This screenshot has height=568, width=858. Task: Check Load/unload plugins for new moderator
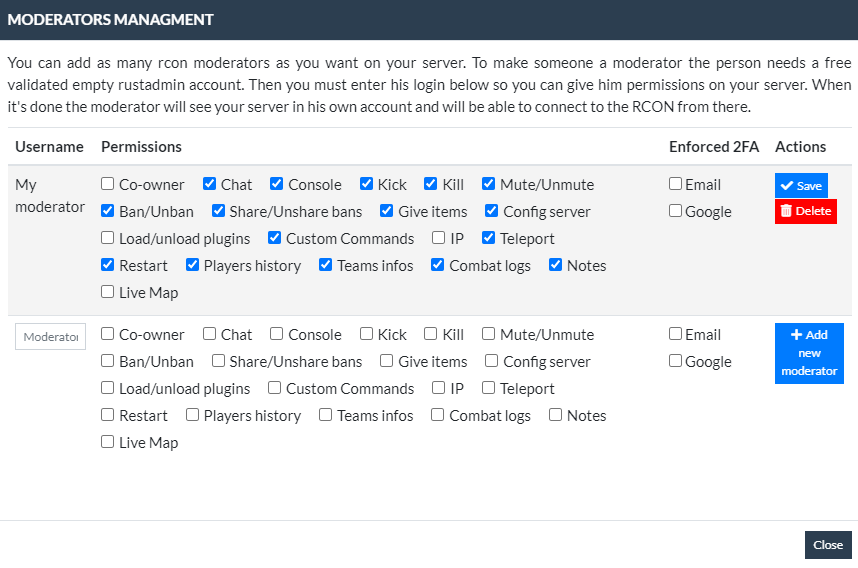coord(107,387)
